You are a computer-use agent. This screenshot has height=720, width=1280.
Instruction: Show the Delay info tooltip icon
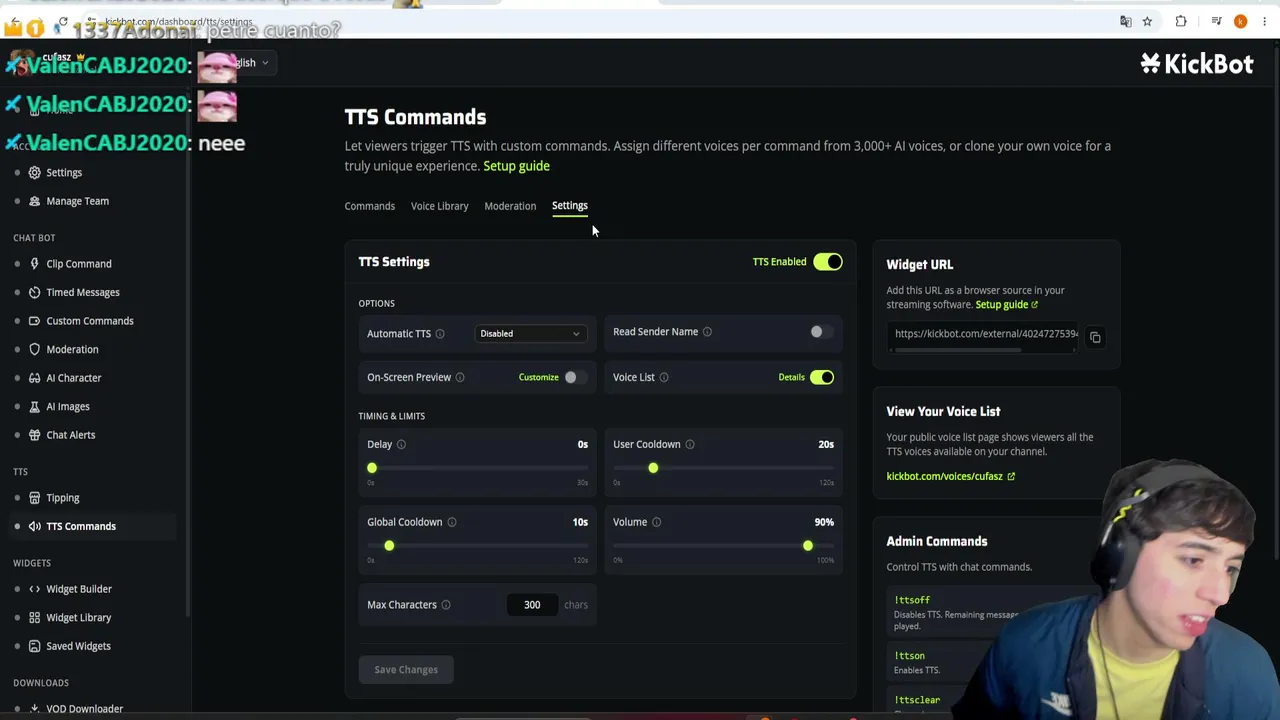(401, 444)
